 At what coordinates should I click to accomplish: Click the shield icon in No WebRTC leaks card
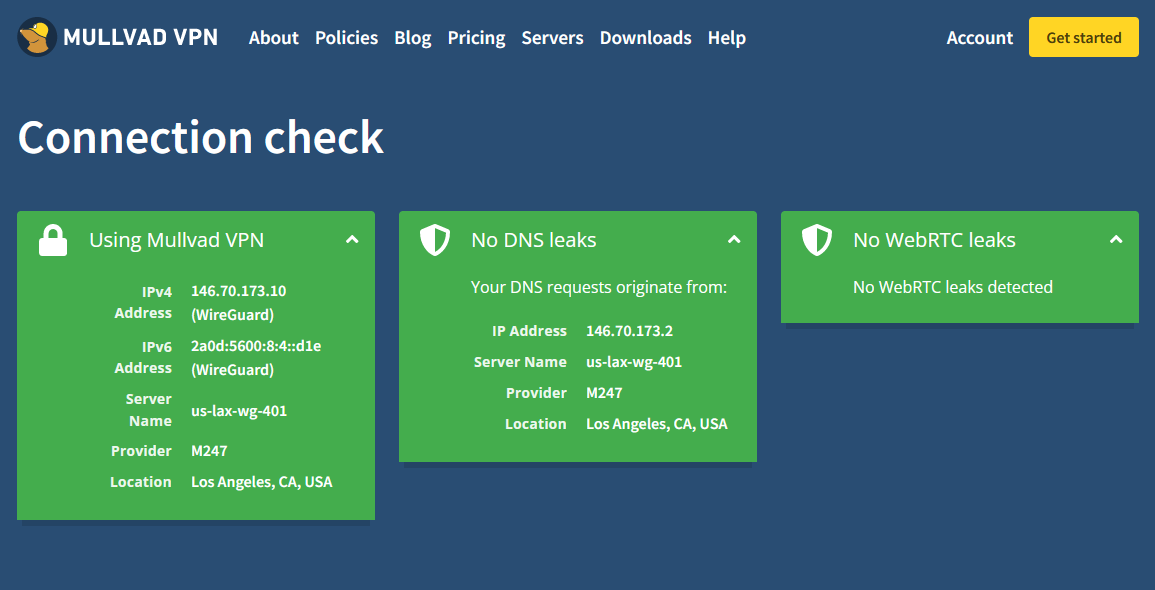[x=817, y=240]
